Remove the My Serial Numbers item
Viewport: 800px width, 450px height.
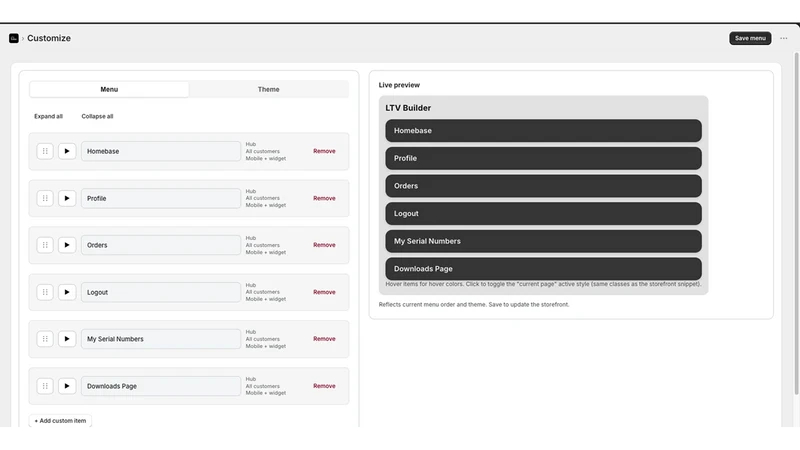[x=324, y=339]
